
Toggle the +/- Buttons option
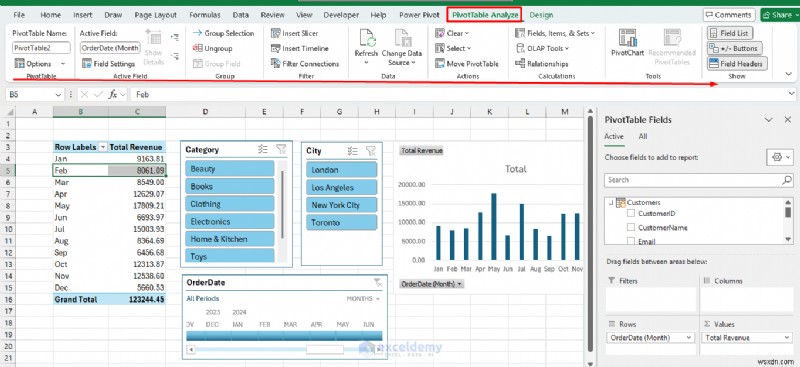click(735, 48)
